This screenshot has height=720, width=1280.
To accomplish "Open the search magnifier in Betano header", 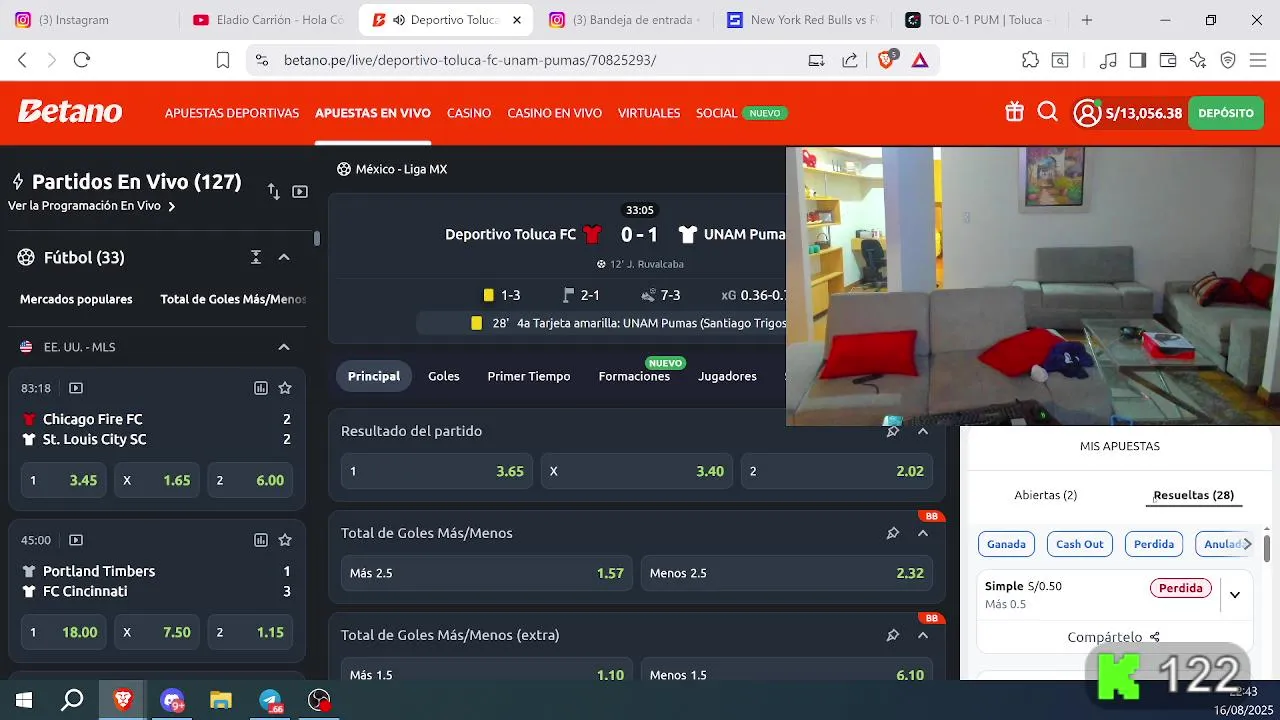I will [1047, 112].
